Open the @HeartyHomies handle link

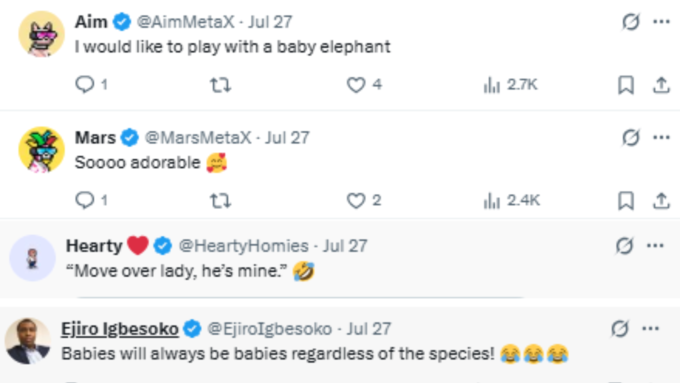pos(243,246)
